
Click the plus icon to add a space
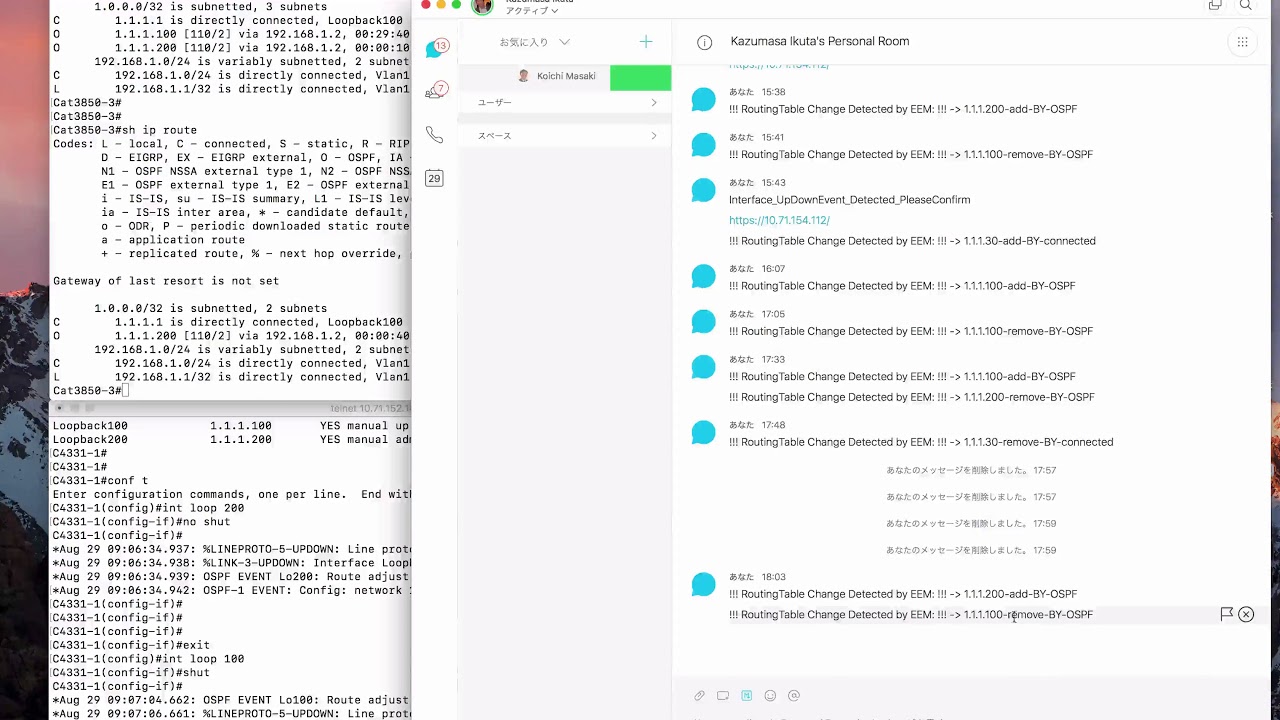coord(646,41)
